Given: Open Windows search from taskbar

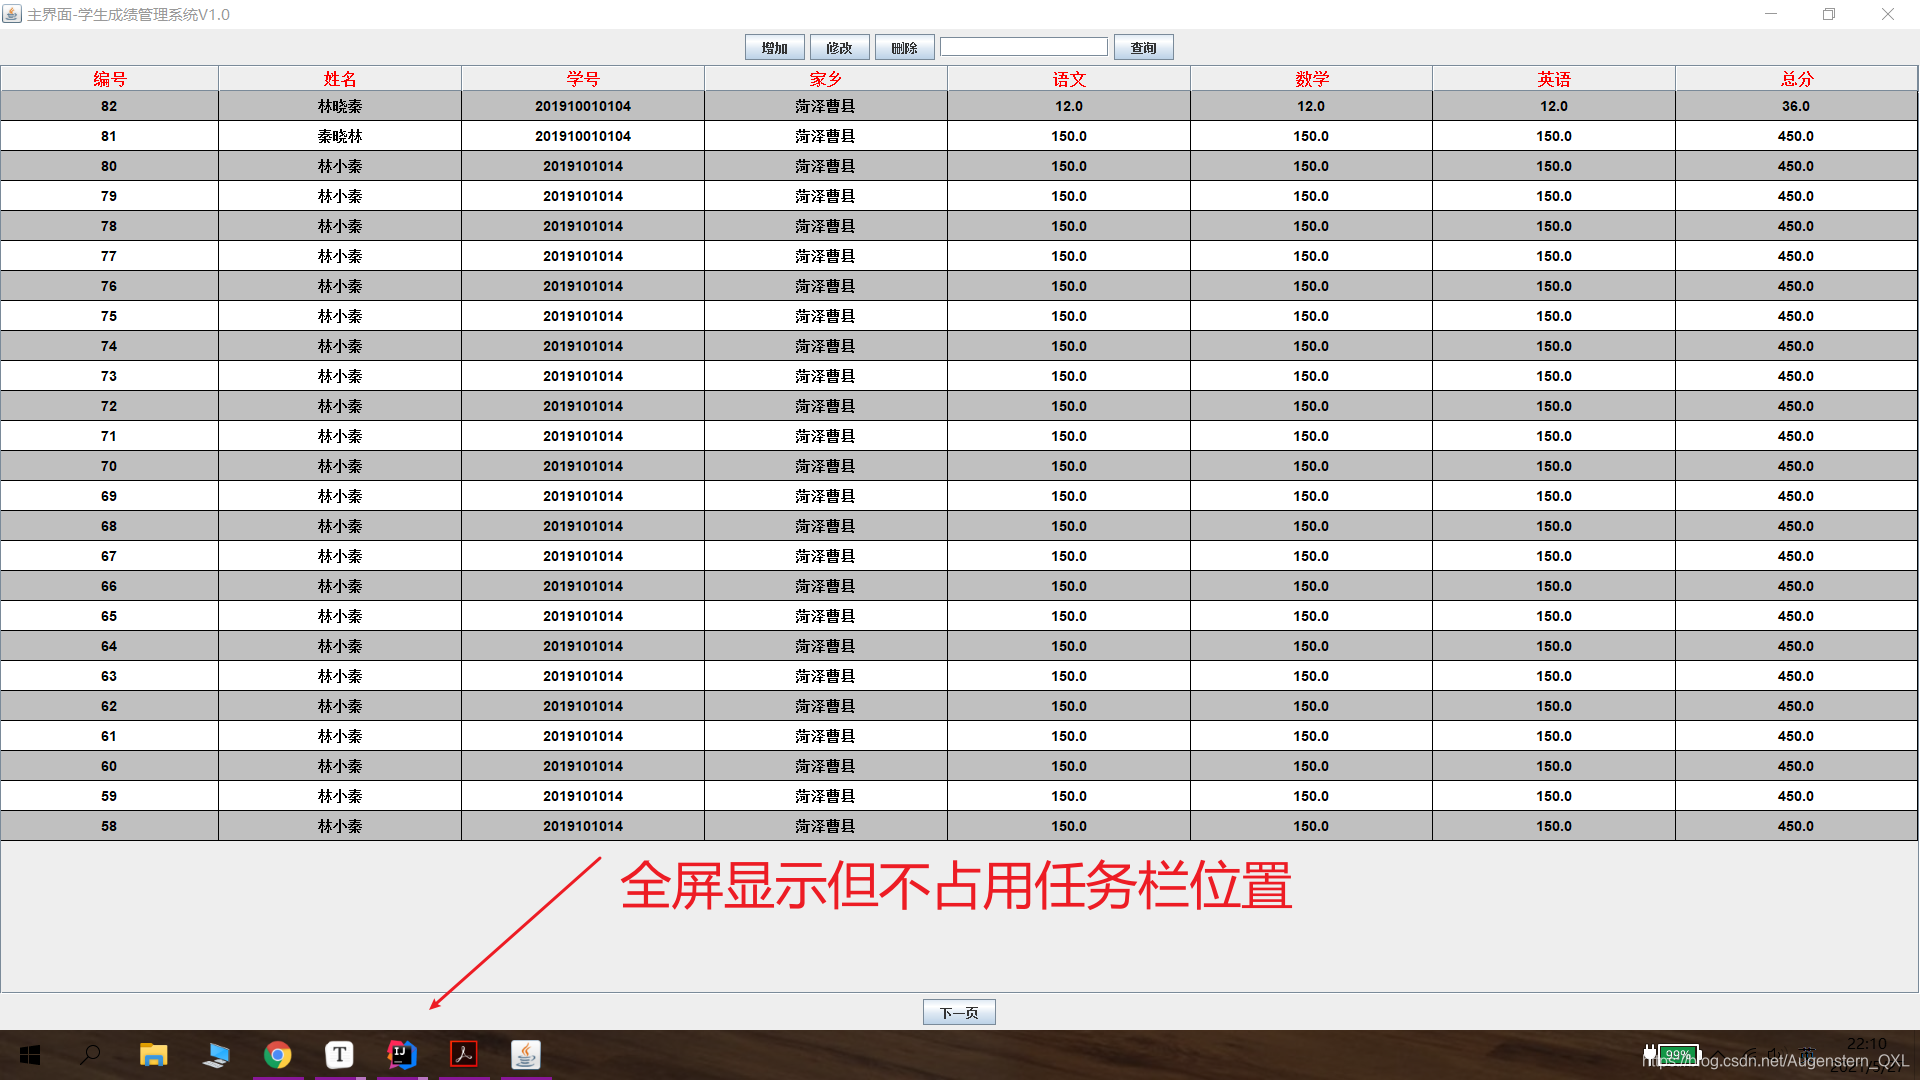Looking at the screenshot, I should pos(91,1055).
